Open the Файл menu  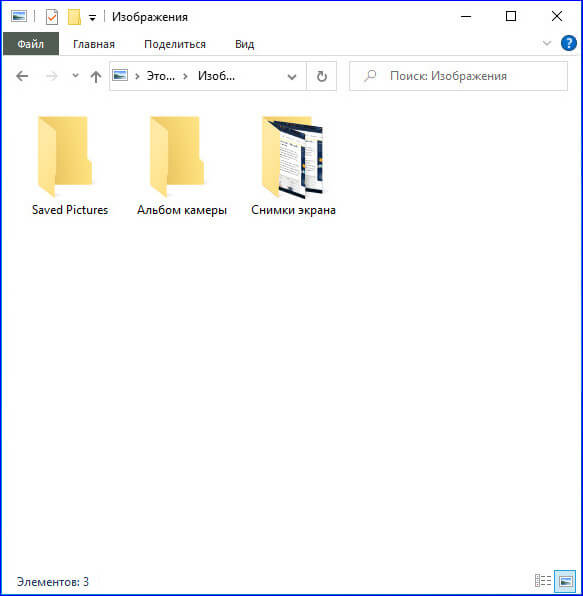tap(31, 44)
